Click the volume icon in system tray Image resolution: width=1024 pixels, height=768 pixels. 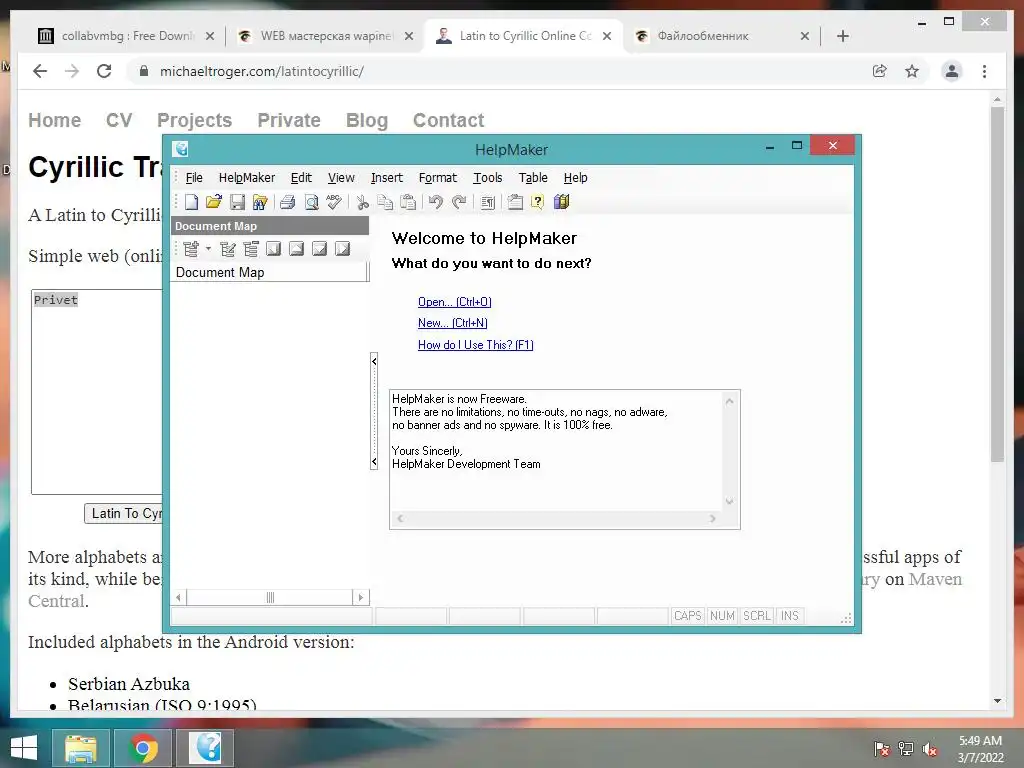[930, 749]
